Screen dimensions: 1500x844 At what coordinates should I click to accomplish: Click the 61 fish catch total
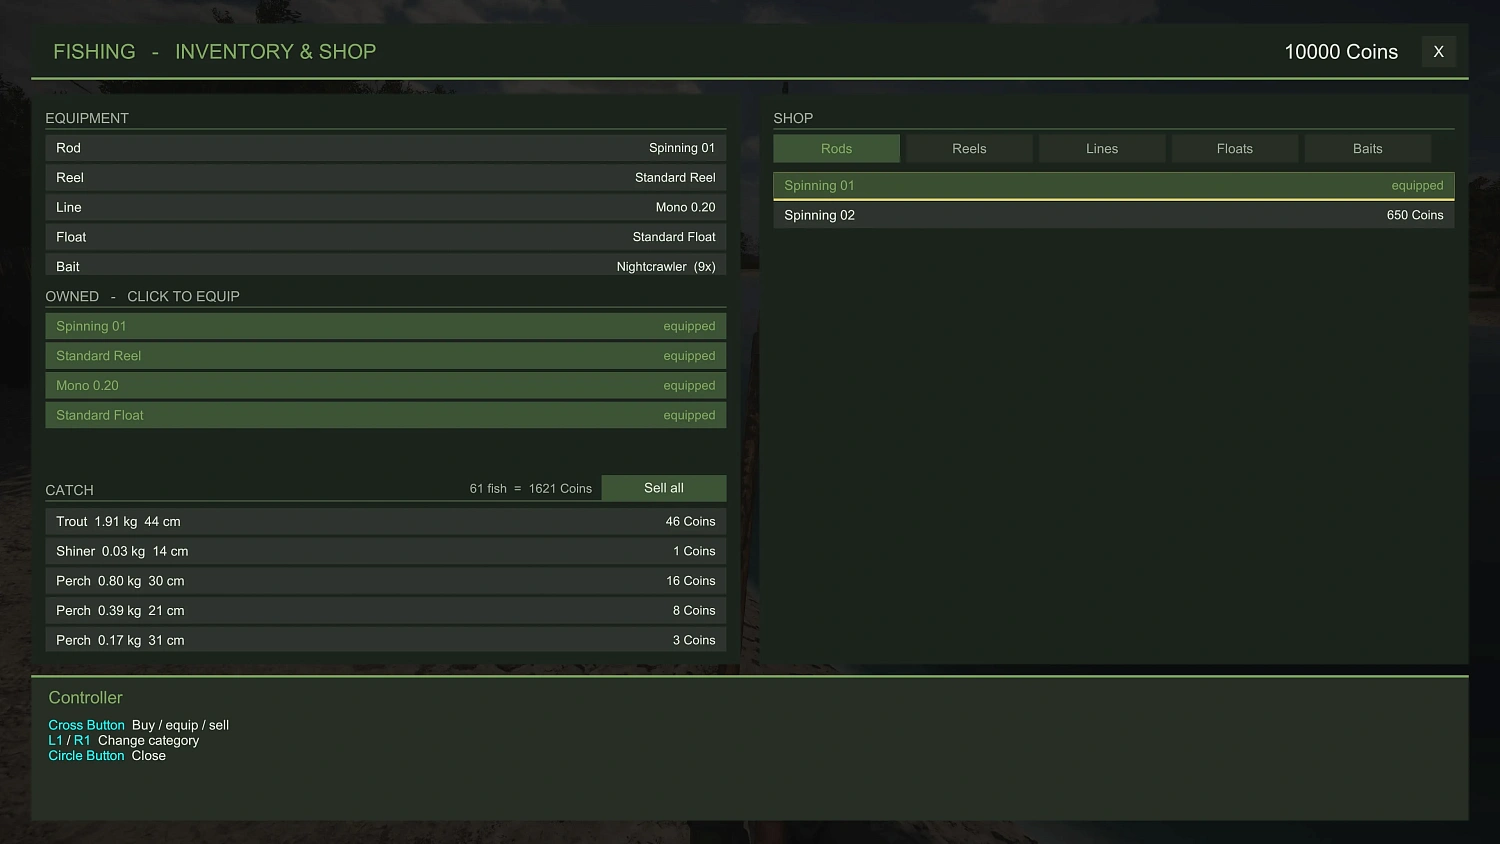point(531,489)
